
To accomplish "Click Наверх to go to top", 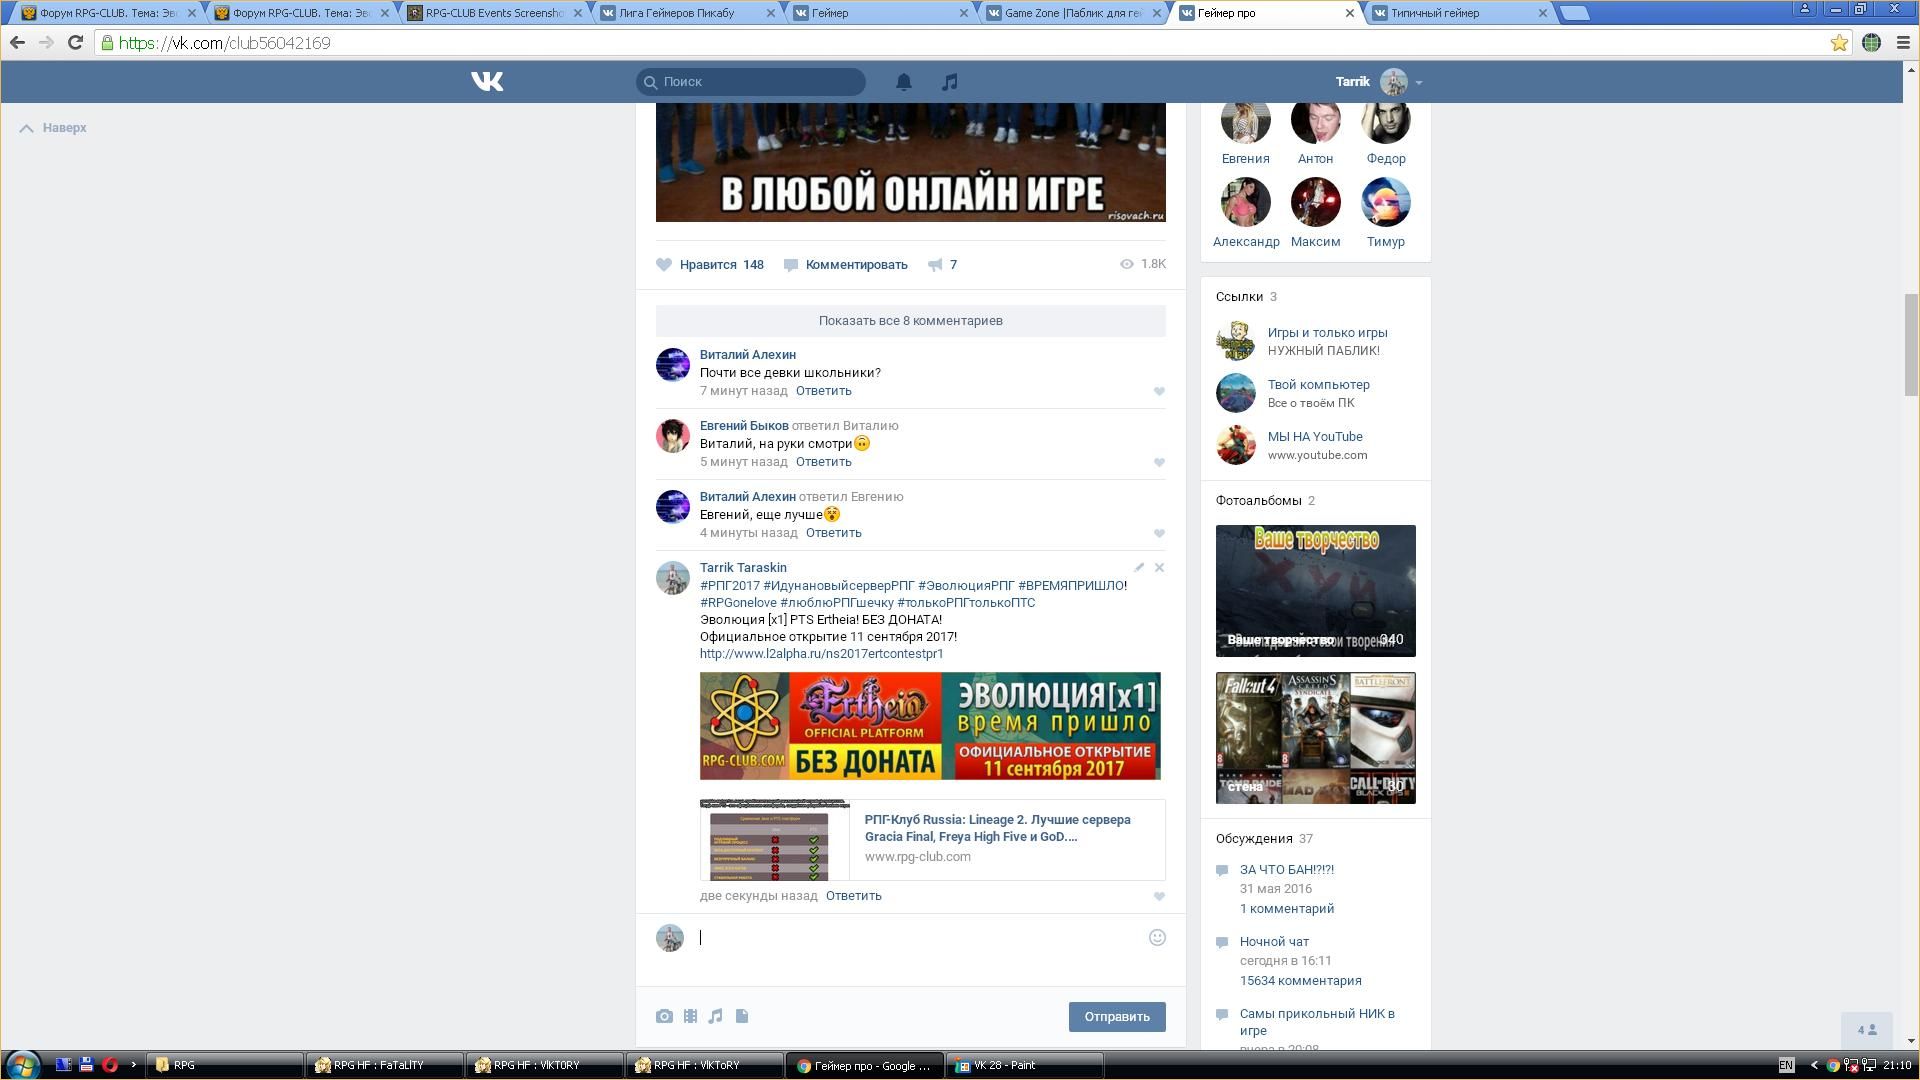I will [54, 128].
